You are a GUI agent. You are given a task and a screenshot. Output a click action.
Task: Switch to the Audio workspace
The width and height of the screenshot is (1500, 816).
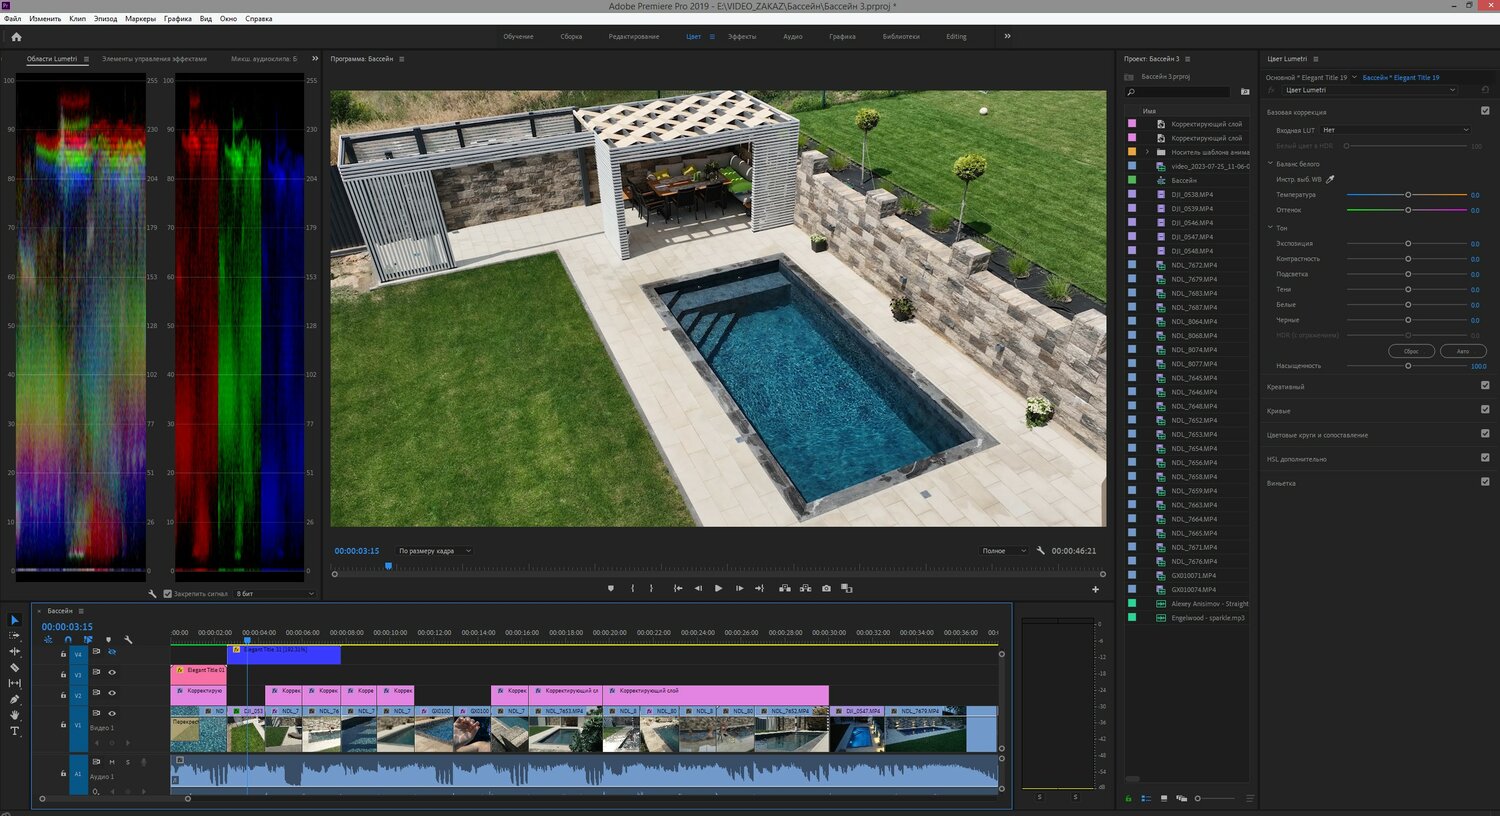tap(793, 36)
